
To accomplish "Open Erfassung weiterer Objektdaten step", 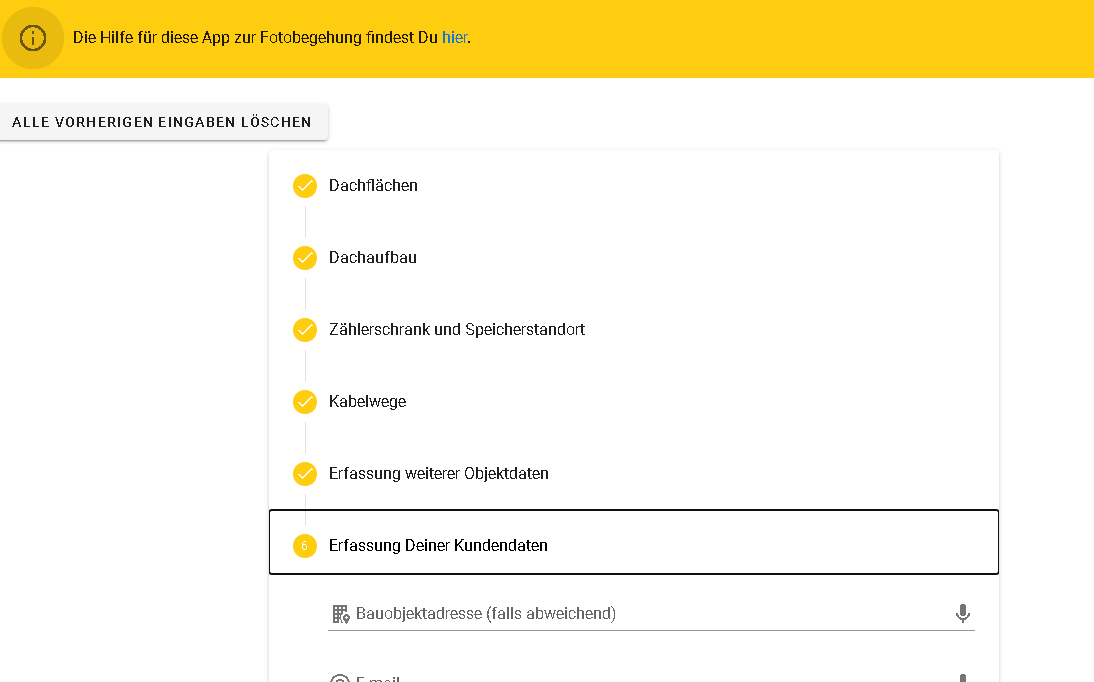I will (438, 474).
